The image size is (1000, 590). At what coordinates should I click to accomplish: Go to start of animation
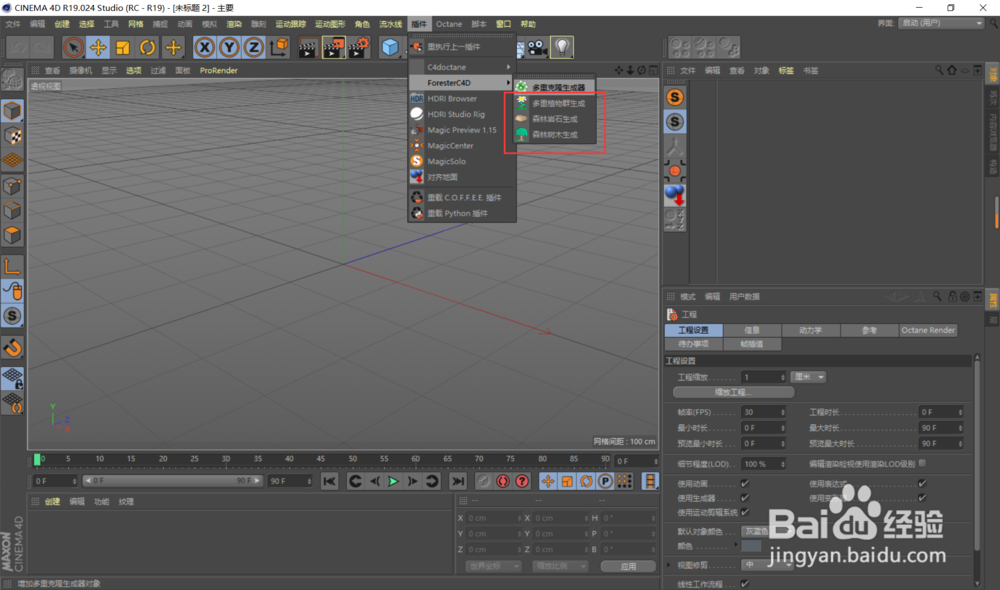tap(329, 482)
